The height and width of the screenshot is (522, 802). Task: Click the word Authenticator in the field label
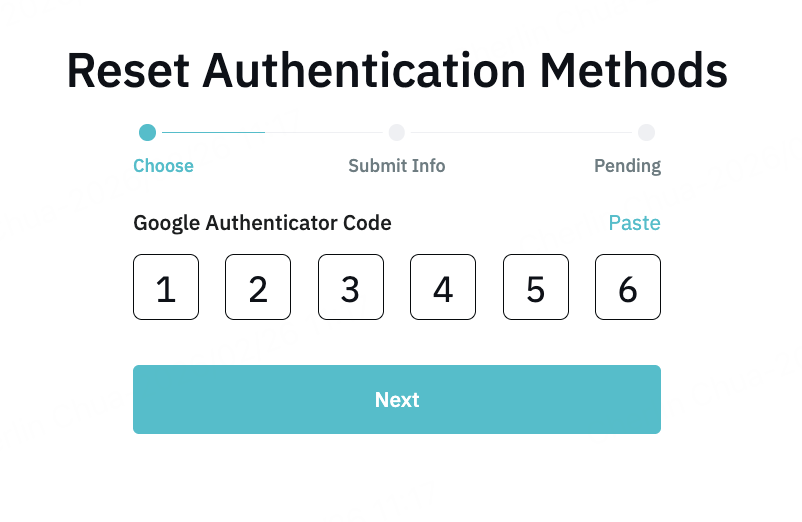coord(267,223)
